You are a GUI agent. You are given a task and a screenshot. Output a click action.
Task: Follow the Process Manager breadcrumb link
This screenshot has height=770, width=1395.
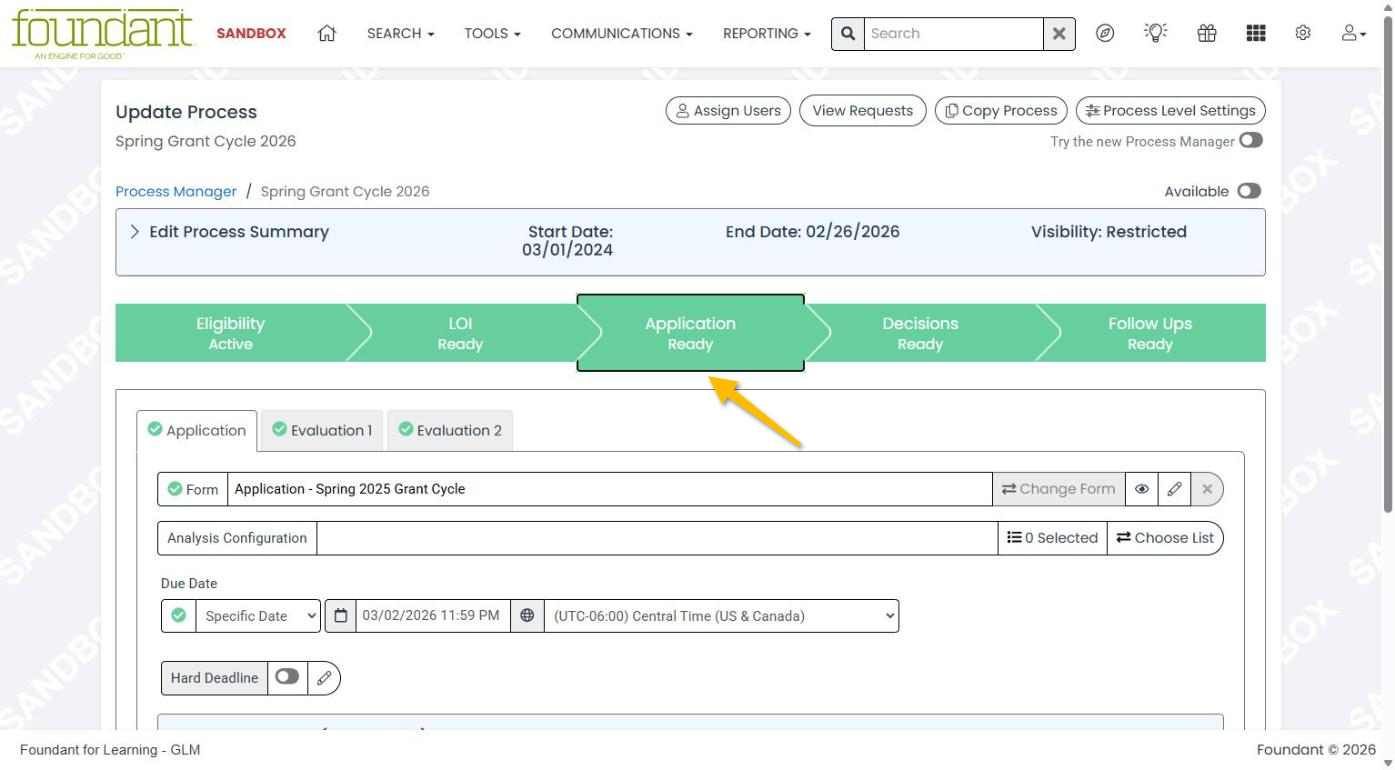pyautogui.click(x=176, y=191)
